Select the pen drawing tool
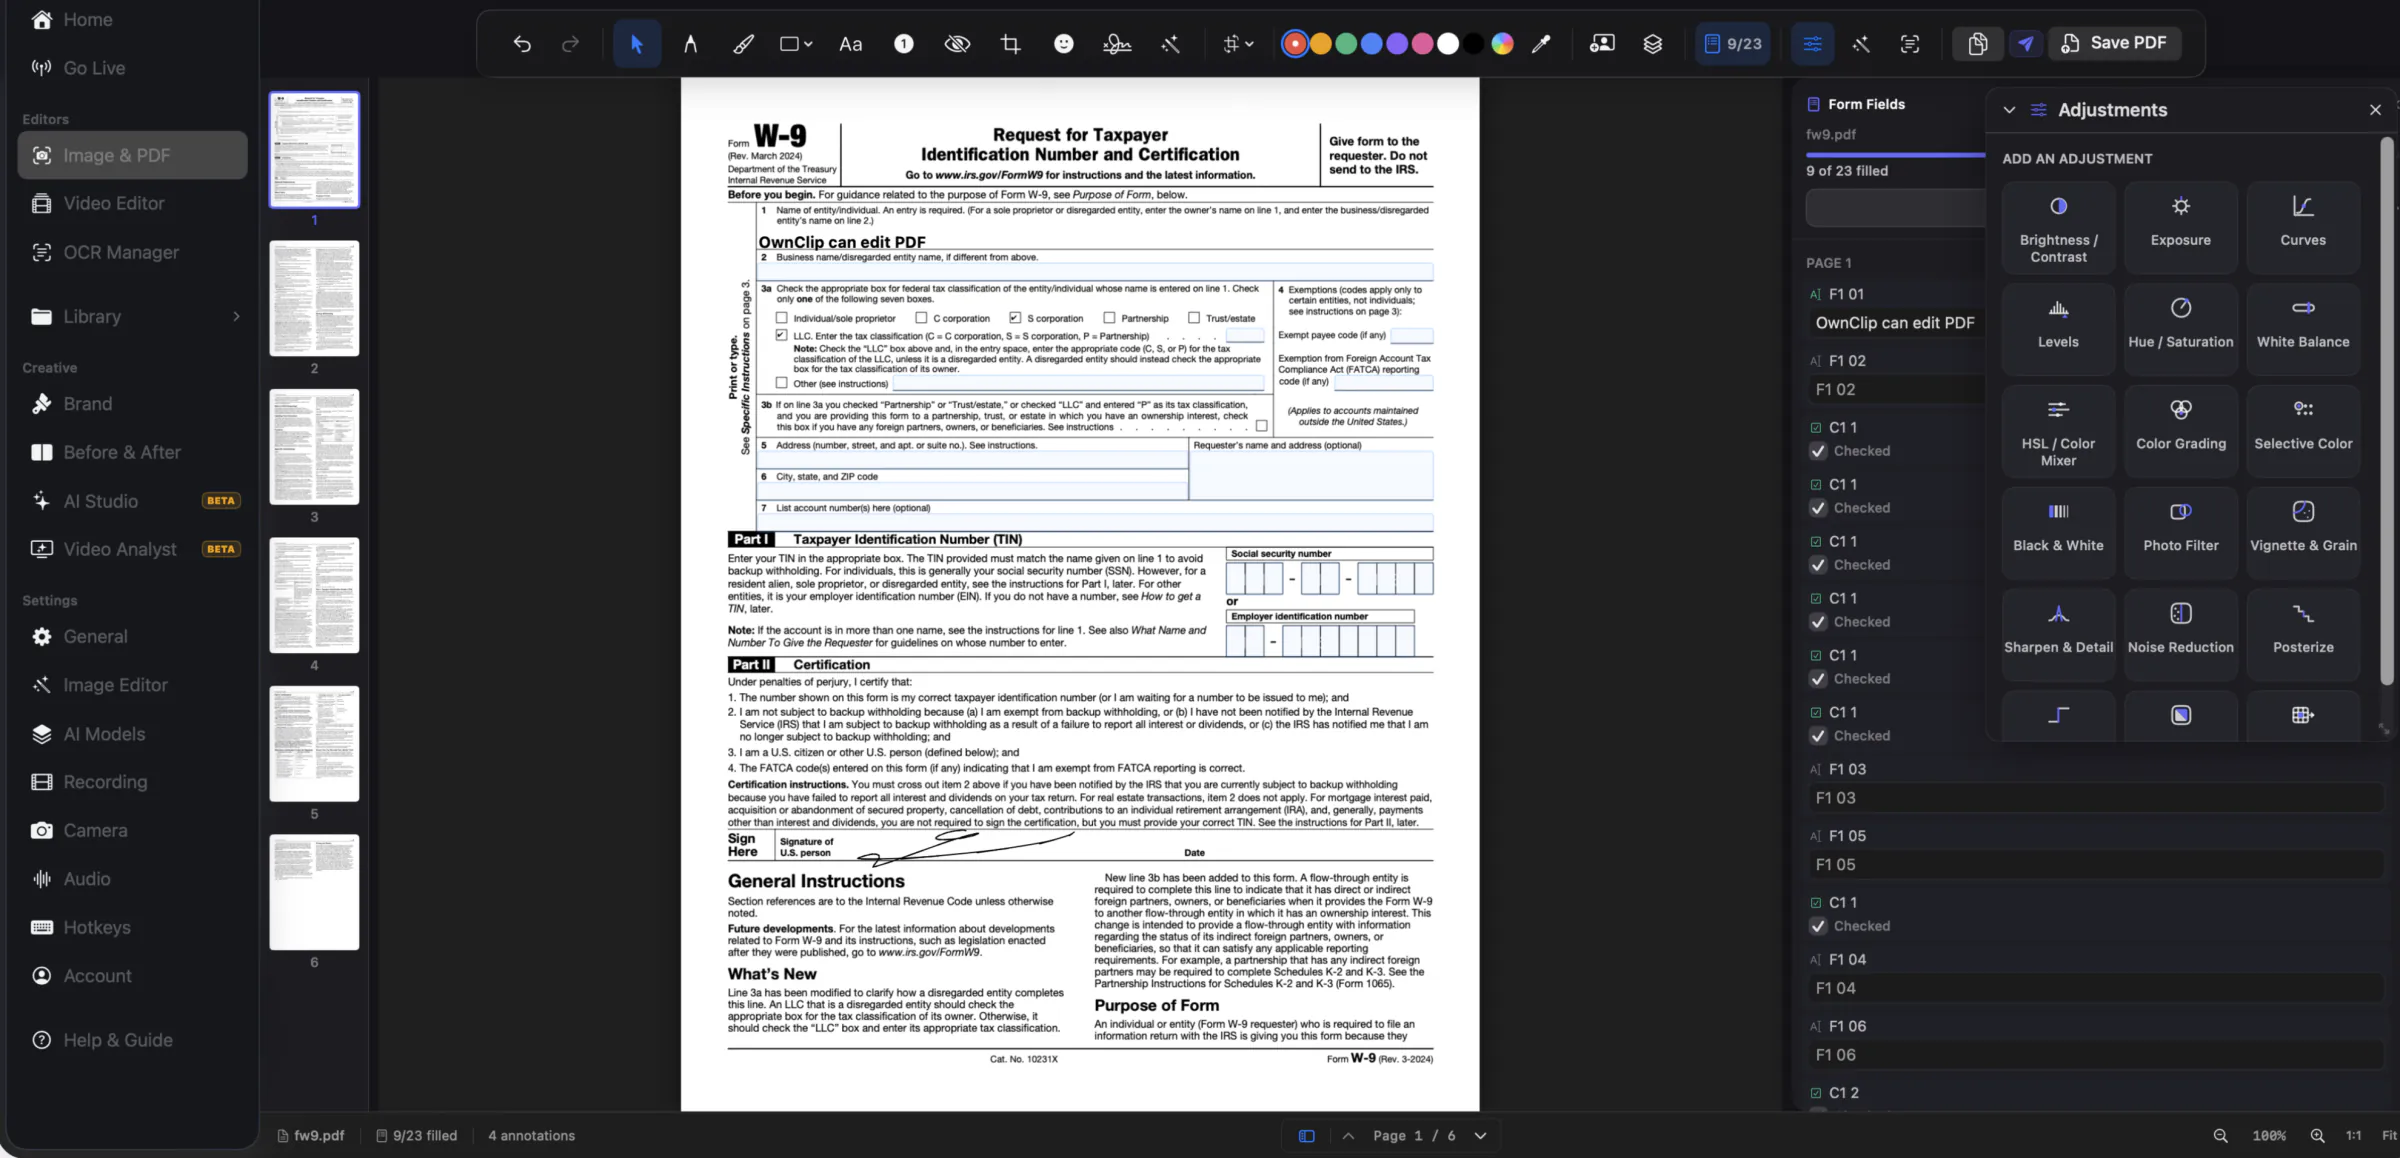 click(690, 44)
